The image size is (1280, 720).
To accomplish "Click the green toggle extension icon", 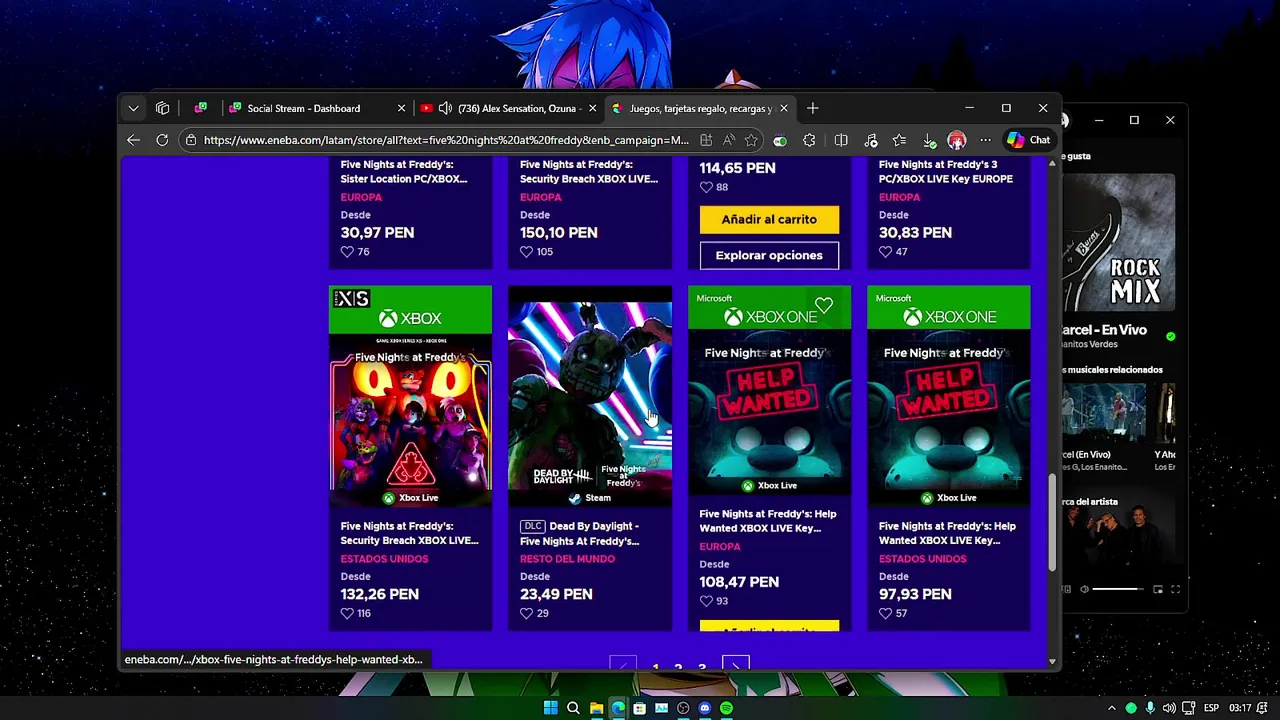I will (780, 140).
